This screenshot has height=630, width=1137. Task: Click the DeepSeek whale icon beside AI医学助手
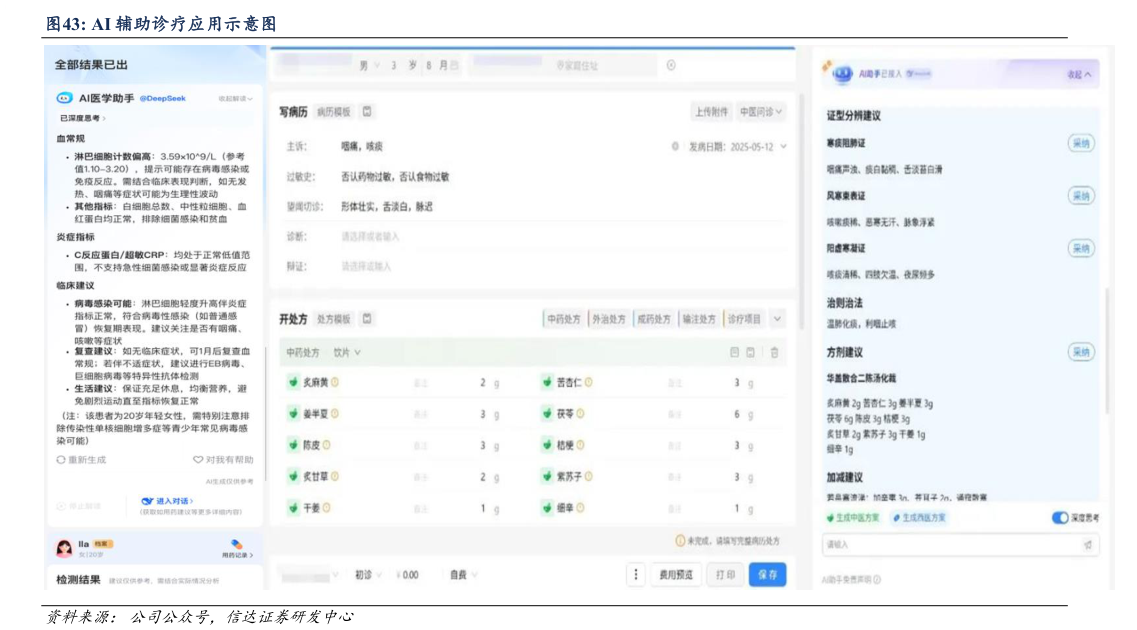pos(64,98)
